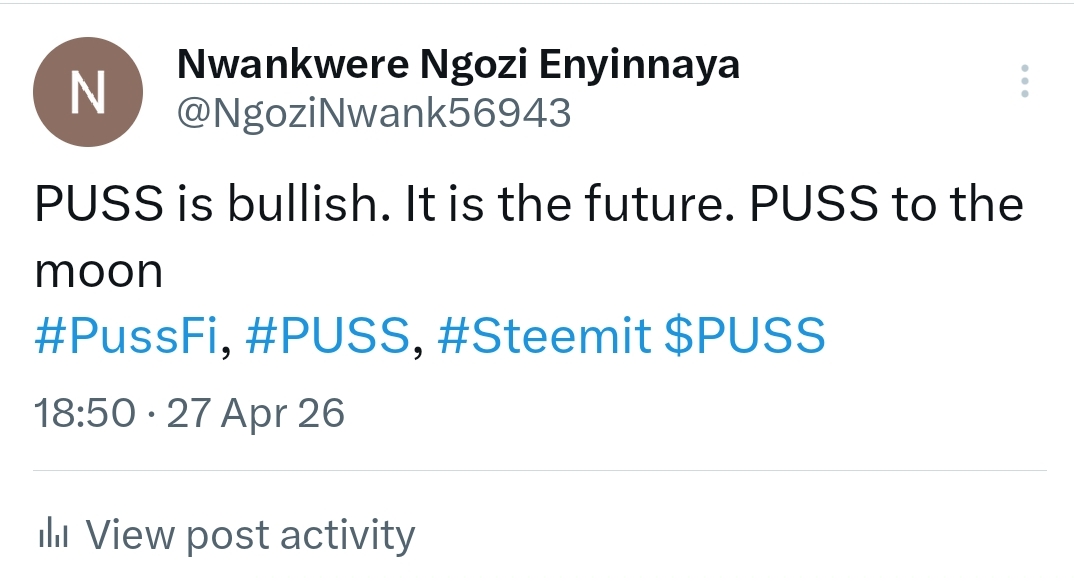Image resolution: width=1074 pixels, height=581 pixels.
Task: Click the divider line above post activity
Action: point(540,470)
